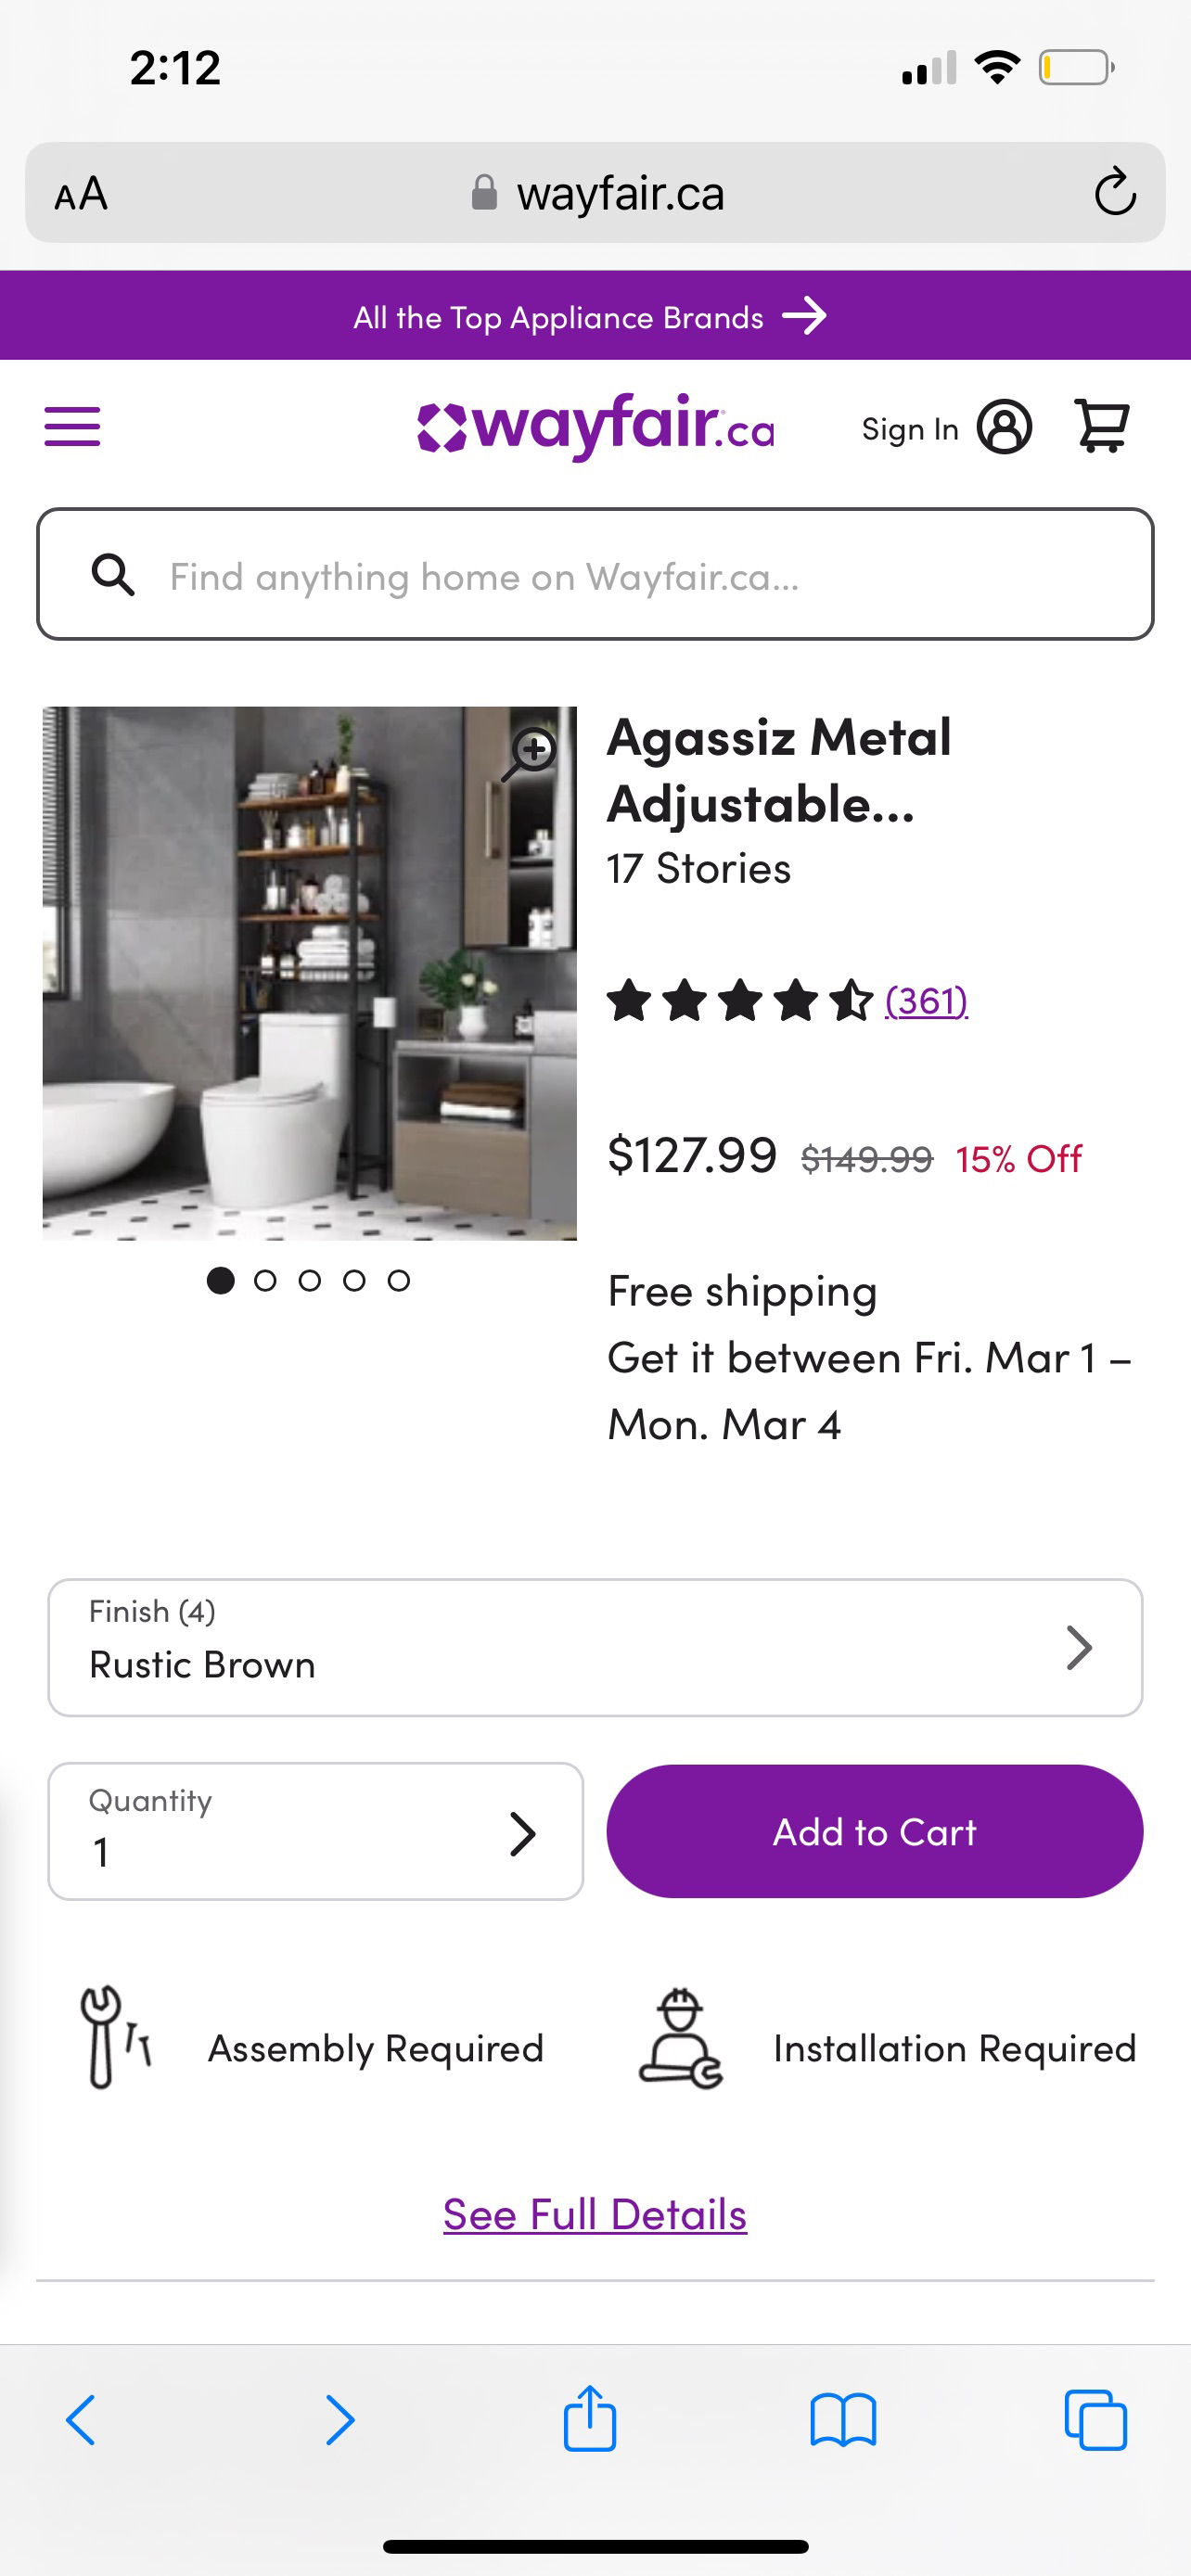The width and height of the screenshot is (1191, 2576).
Task: Reload the page in Safari
Action: click(x=1114, y=193)
